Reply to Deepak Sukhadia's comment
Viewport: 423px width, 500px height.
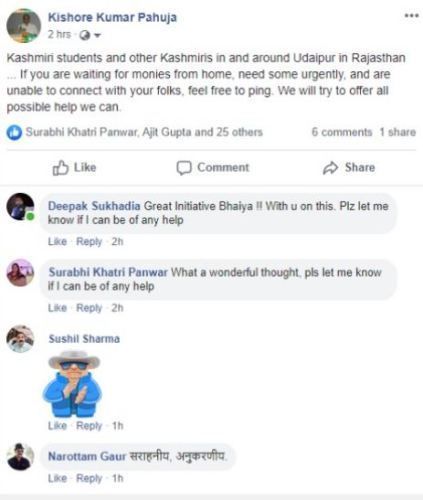click(x=89, y=241)
